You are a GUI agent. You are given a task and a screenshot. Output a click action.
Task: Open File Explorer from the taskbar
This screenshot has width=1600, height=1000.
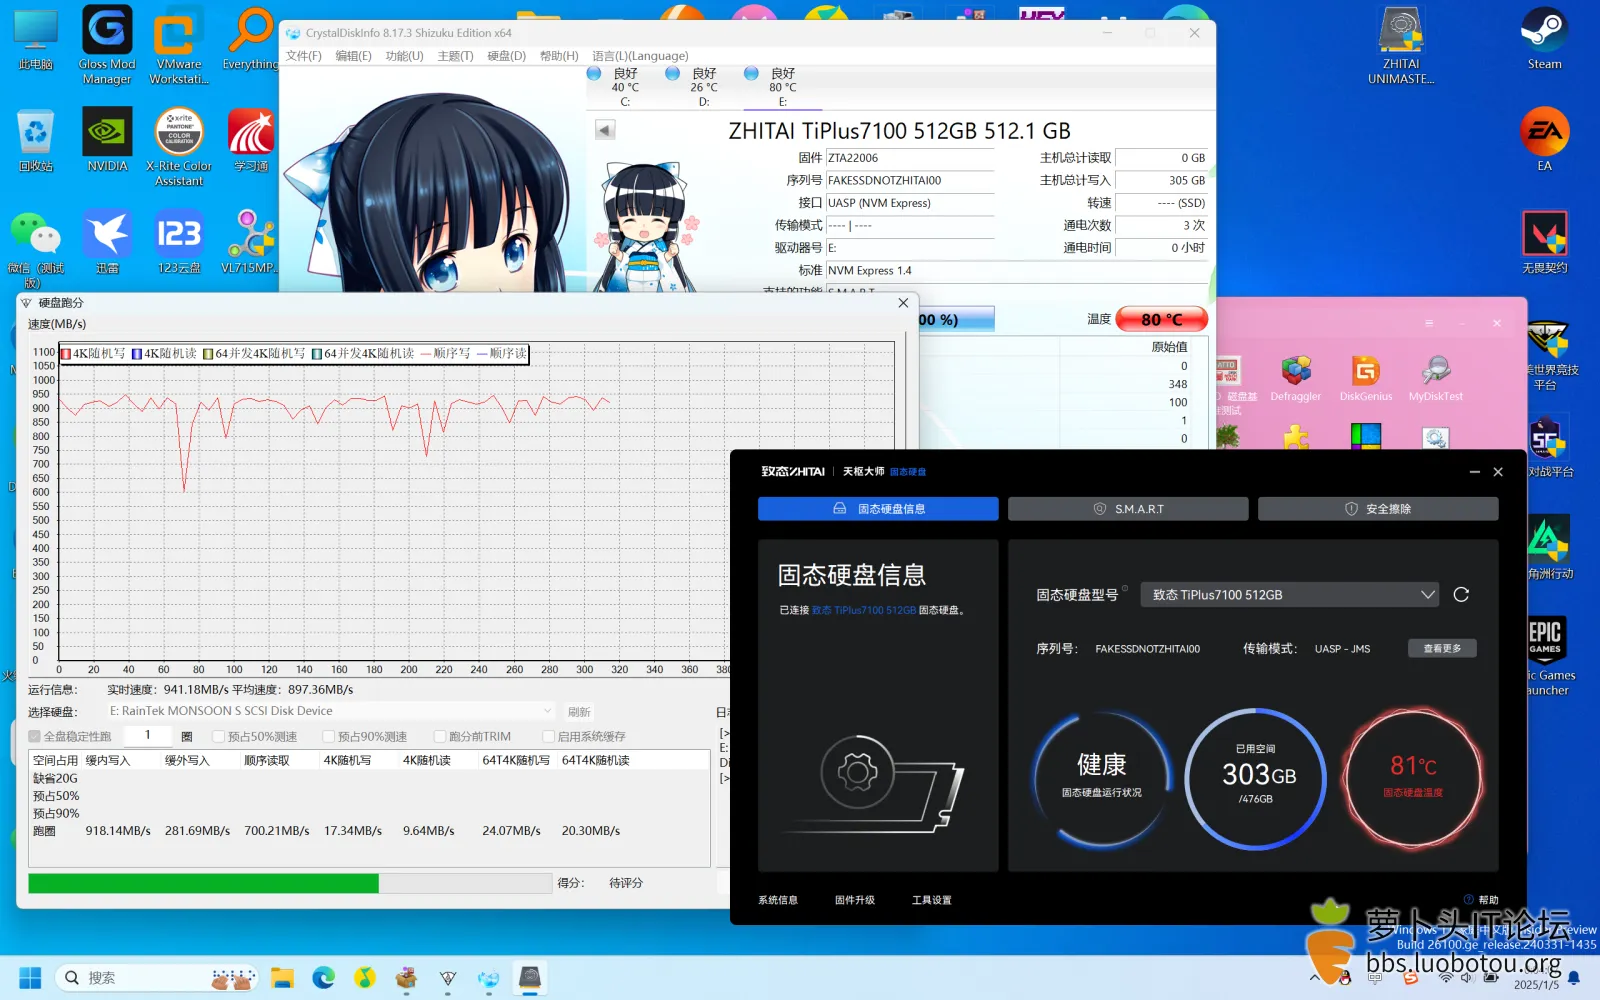pos(282,978)
